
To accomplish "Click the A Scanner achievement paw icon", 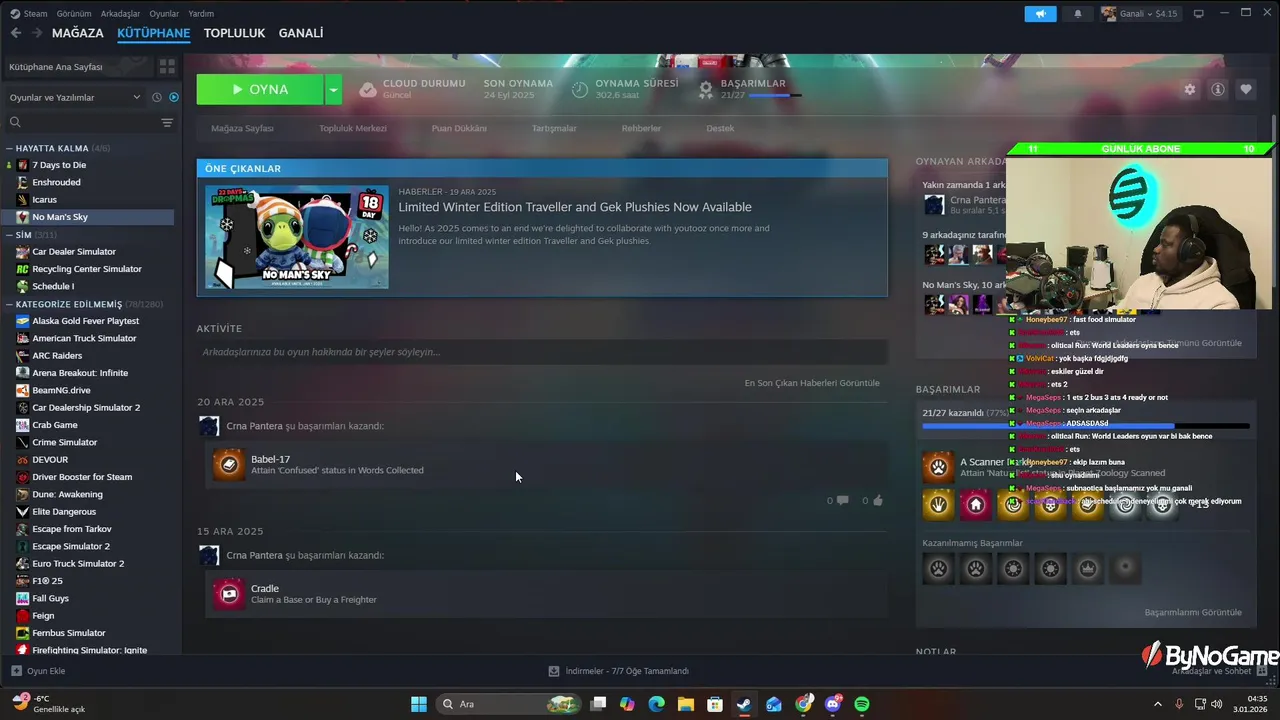I will (938, 466).
